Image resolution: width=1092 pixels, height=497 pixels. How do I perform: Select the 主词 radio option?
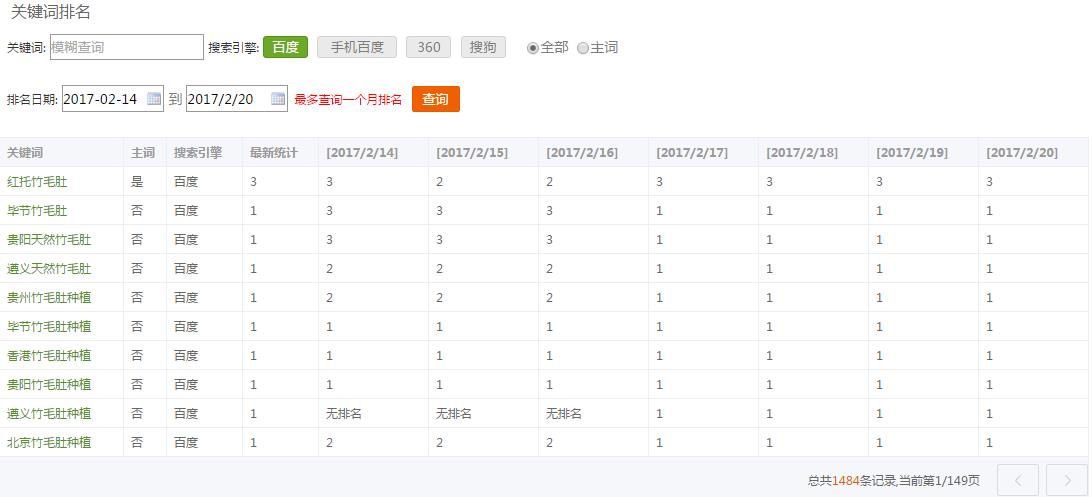tap(583, 48)
